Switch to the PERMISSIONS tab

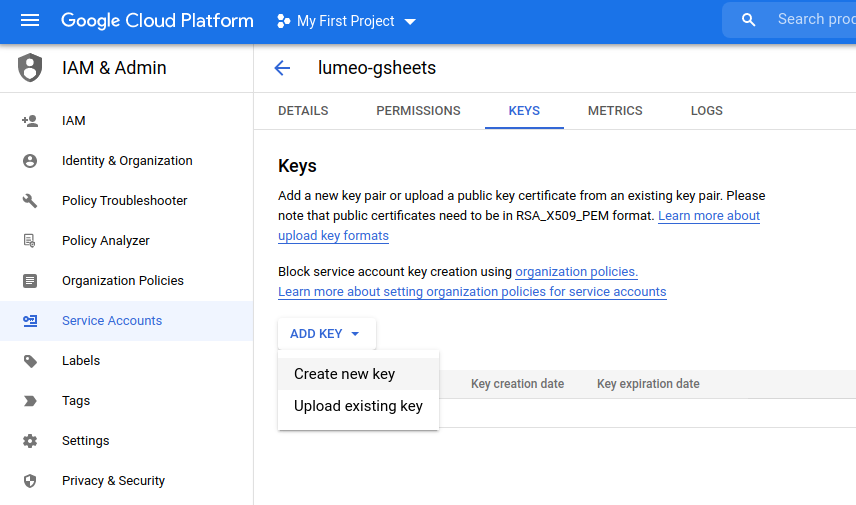418,111
